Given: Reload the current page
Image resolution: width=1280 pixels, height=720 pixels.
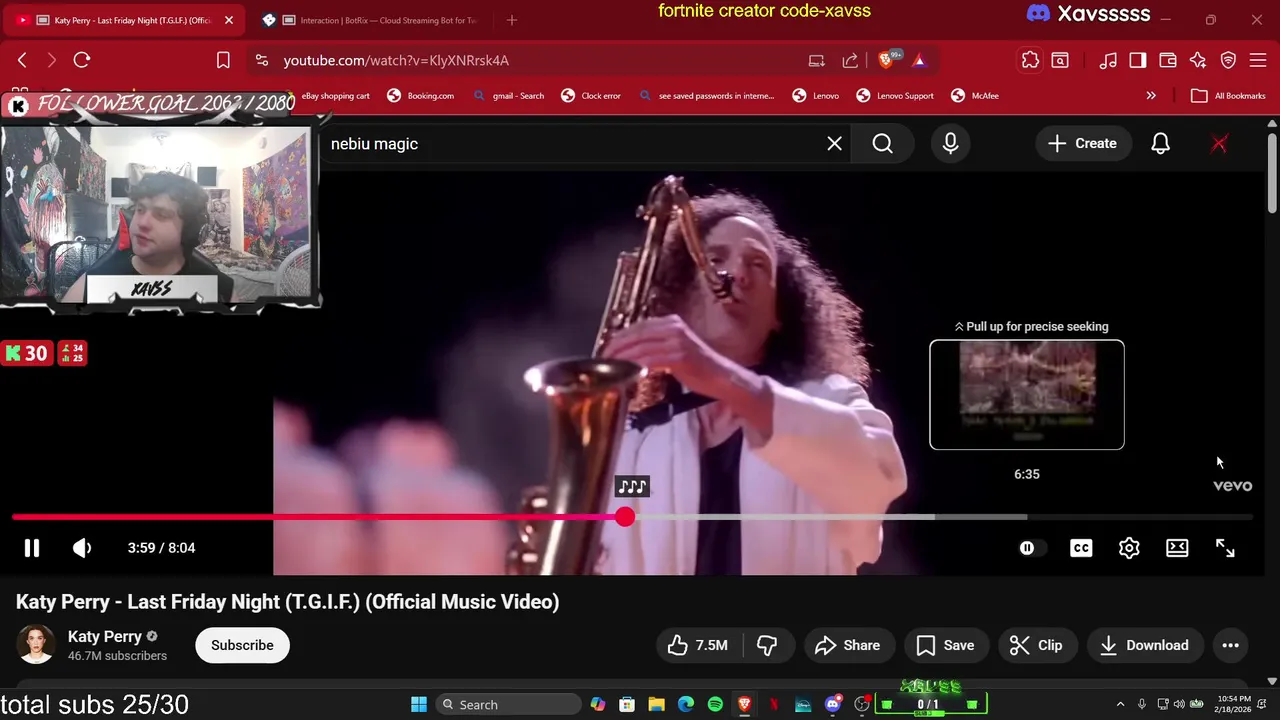Looking at the screenshot, I should 82,60.
